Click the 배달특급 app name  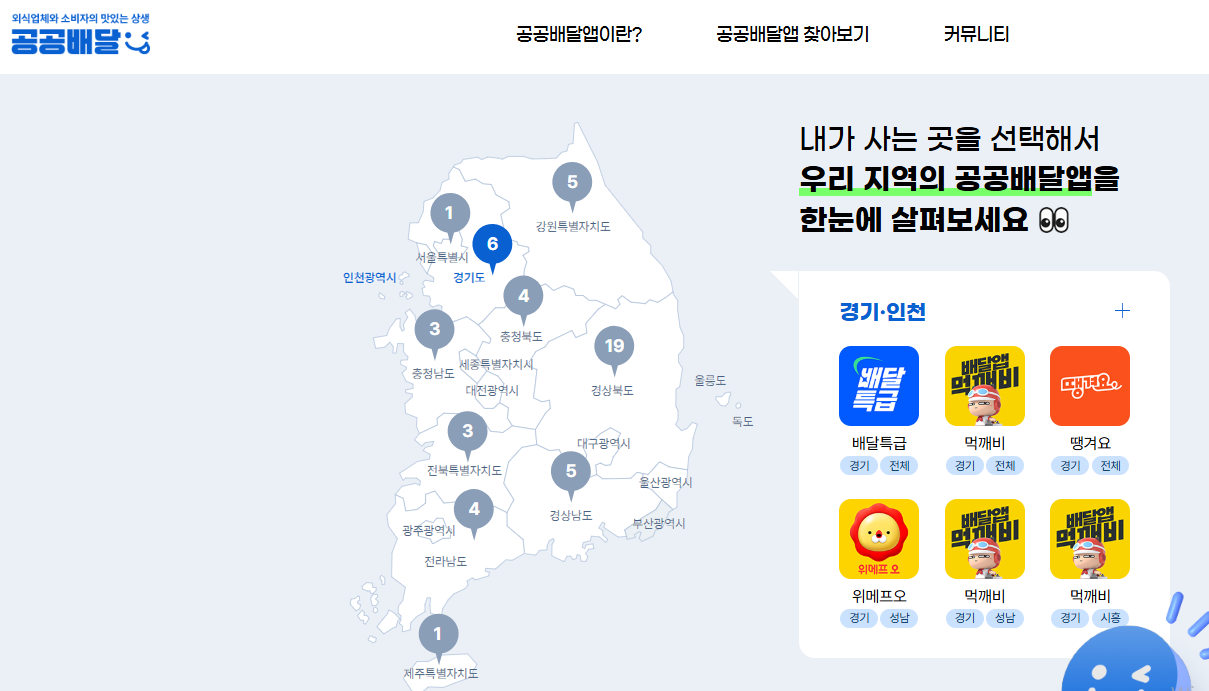(879, 443)
